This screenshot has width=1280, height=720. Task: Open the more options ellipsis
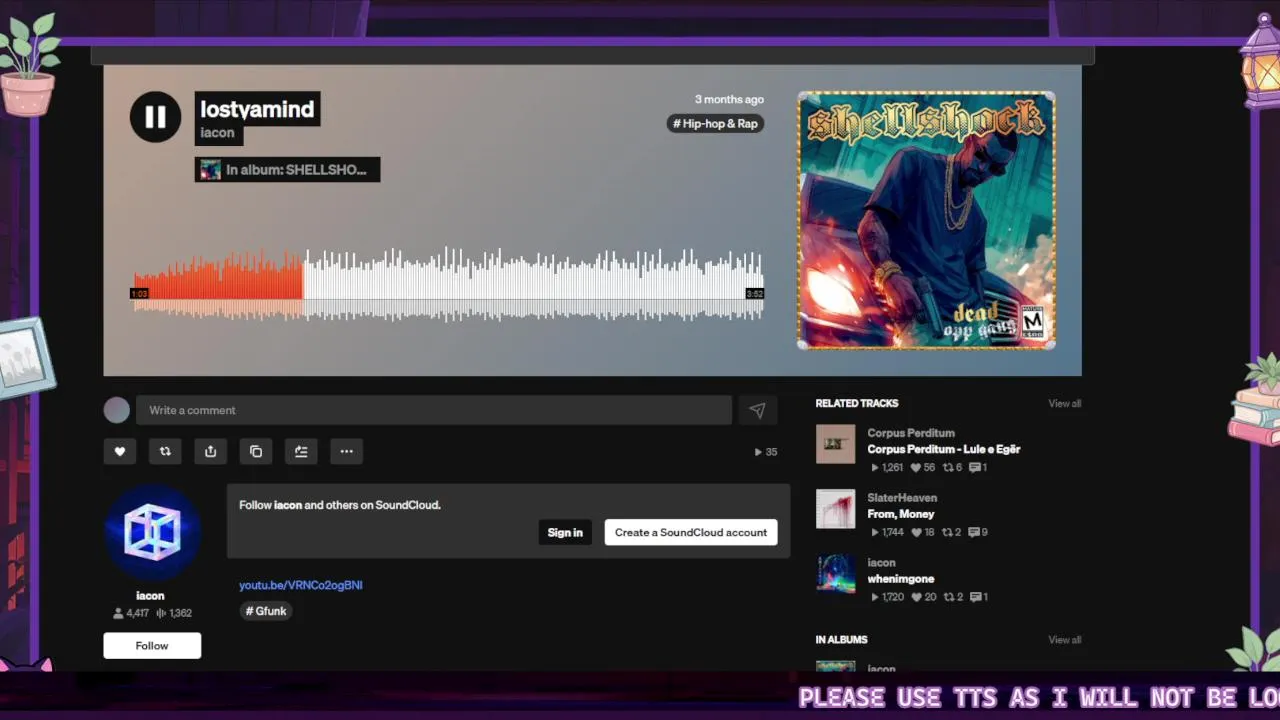346,451
